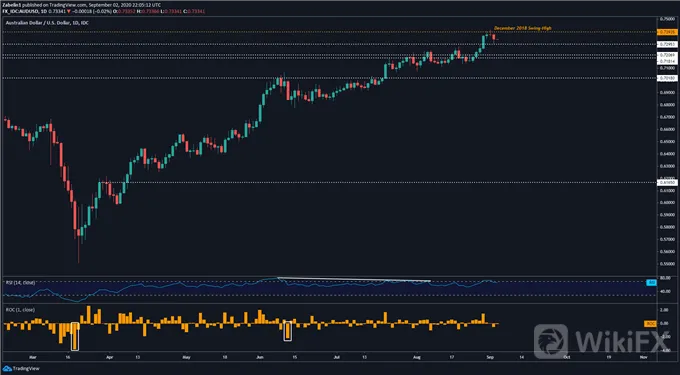Click the 'Mar' label on the time axis
The image size is (680, 375).
point(32,358)
